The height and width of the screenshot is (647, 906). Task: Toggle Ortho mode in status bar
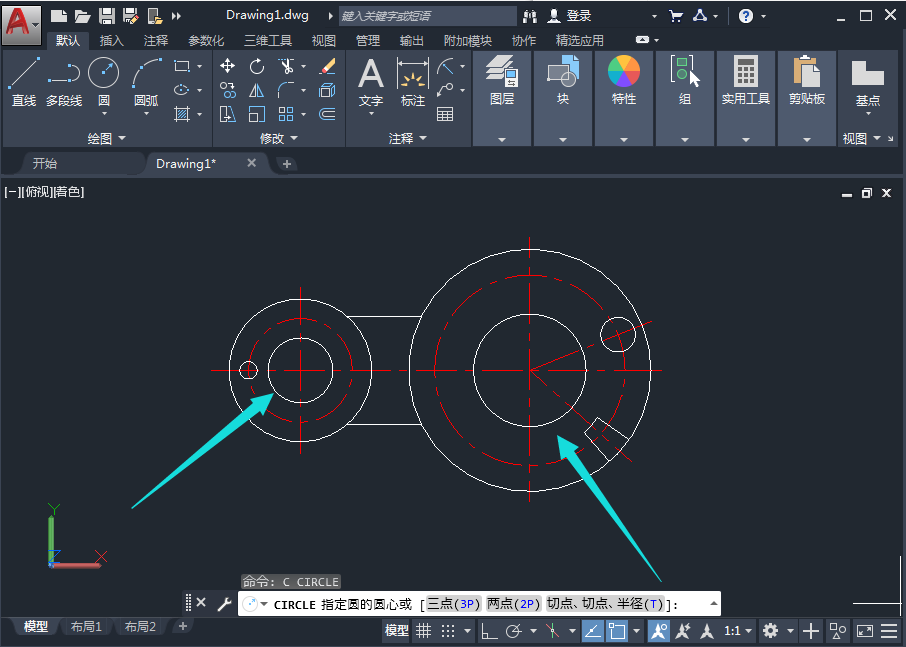pos(489,631)
